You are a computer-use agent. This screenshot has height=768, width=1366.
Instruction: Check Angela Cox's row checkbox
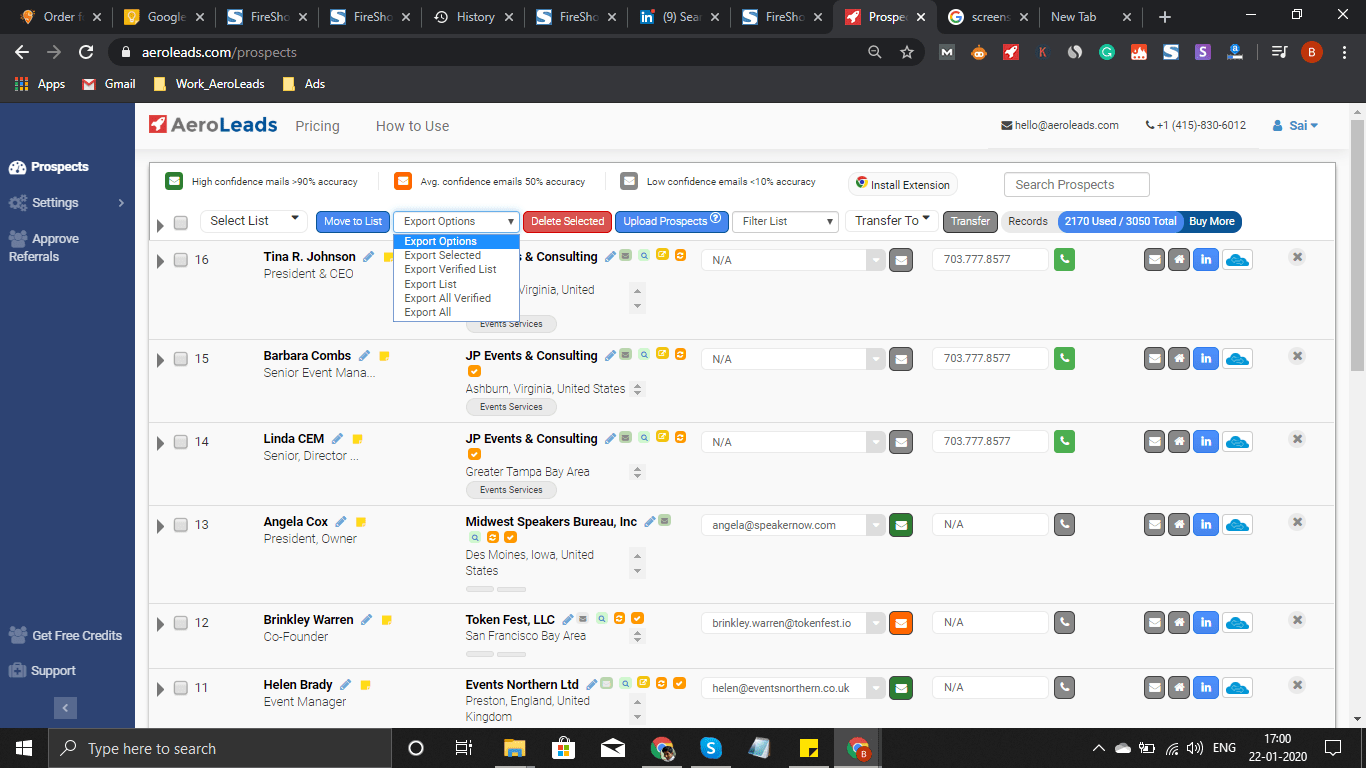[x=181, y=524]
